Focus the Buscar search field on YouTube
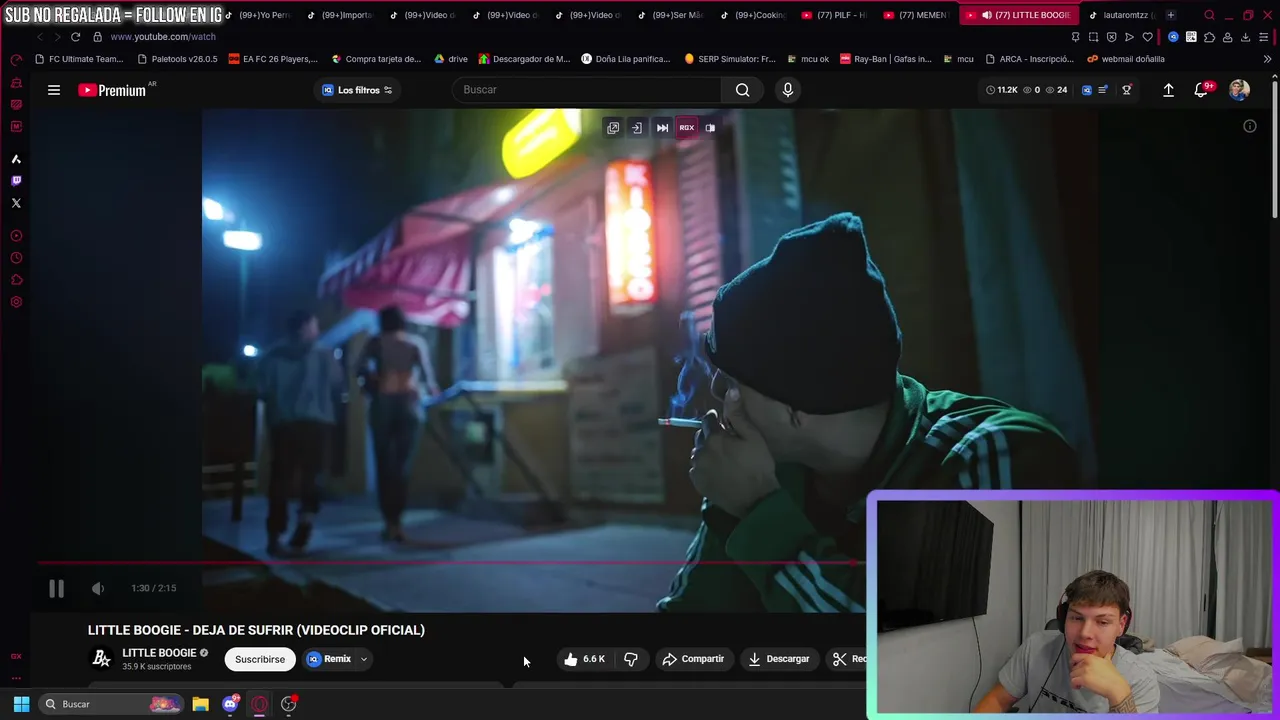The height and width of the screenshot is (720, 1280). click(586, 90)
